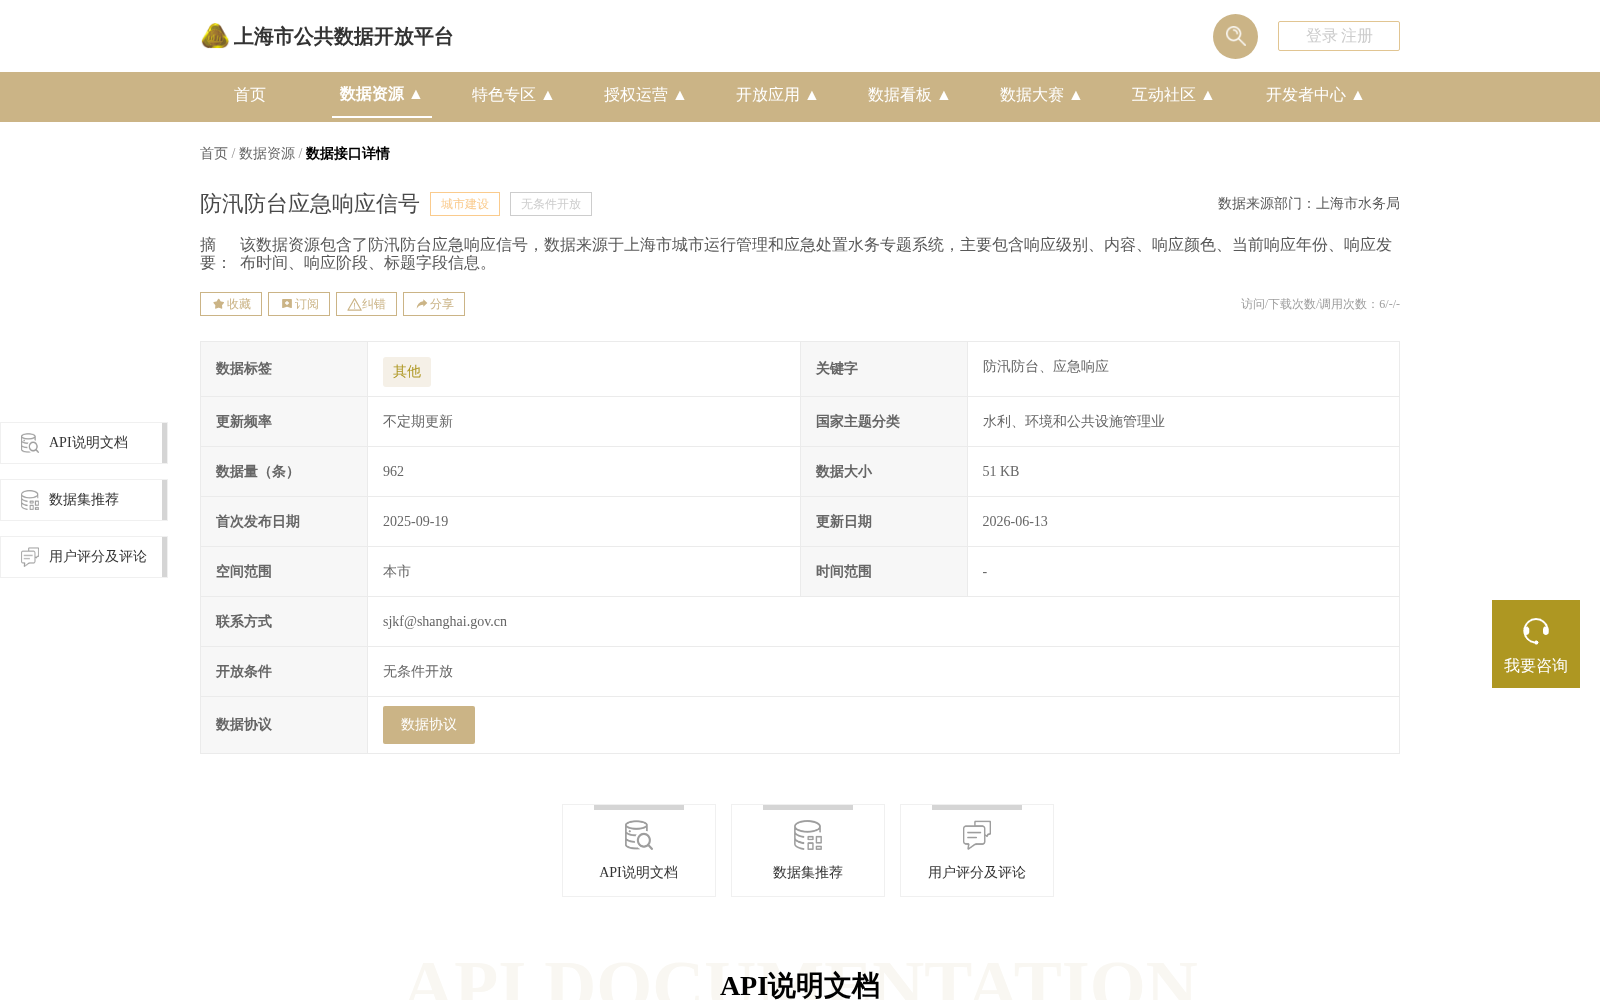This screenshot has height=1000, width=1600.
Task: Click the share arrow icon on 分享
Action: pos(422,304)
